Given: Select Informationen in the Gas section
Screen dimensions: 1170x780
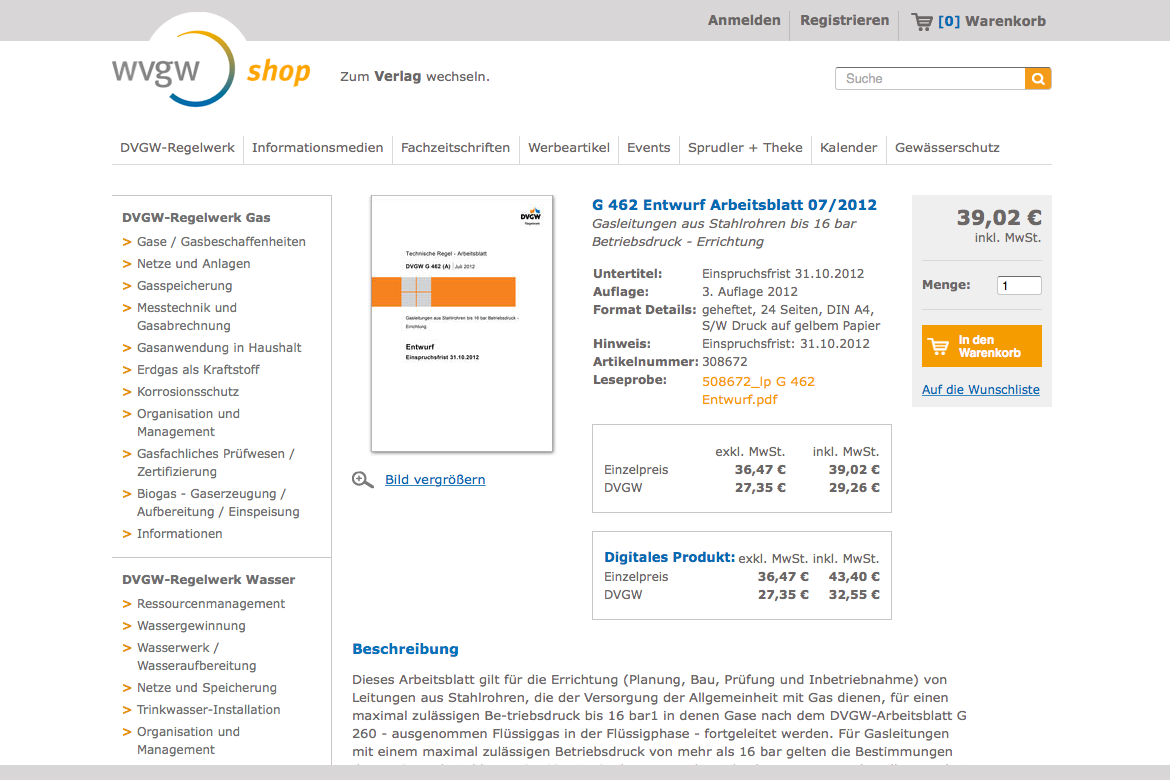Looking at the screenshot, I should pos(179,534).
